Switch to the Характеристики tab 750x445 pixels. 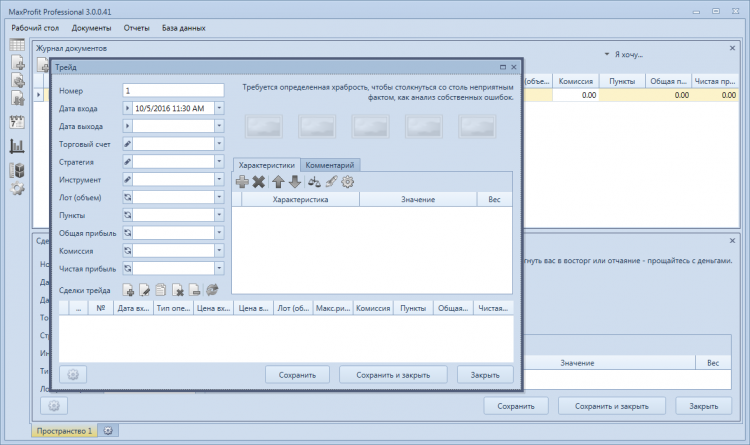click(x=266, y=165)
